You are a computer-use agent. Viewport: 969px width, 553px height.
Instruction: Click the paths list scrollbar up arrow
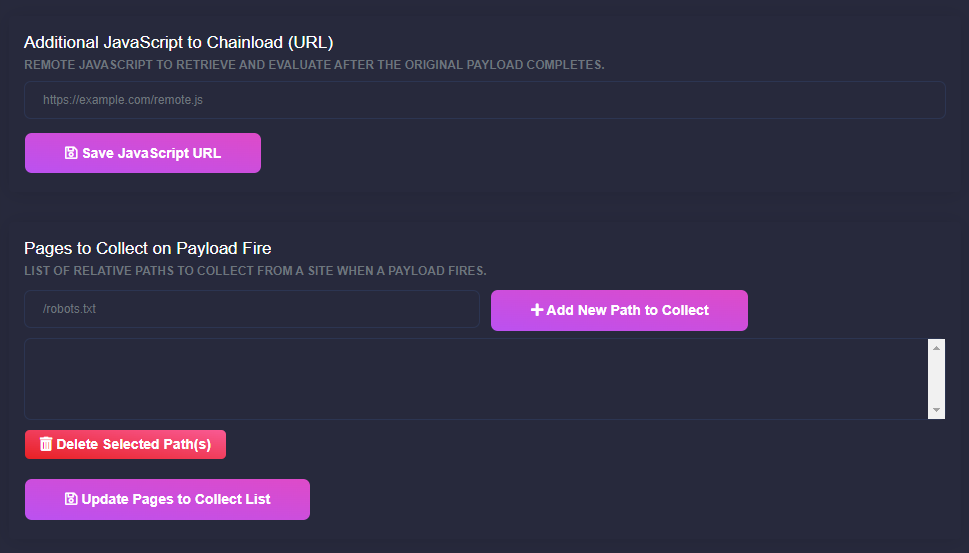(x=937, y=347)
